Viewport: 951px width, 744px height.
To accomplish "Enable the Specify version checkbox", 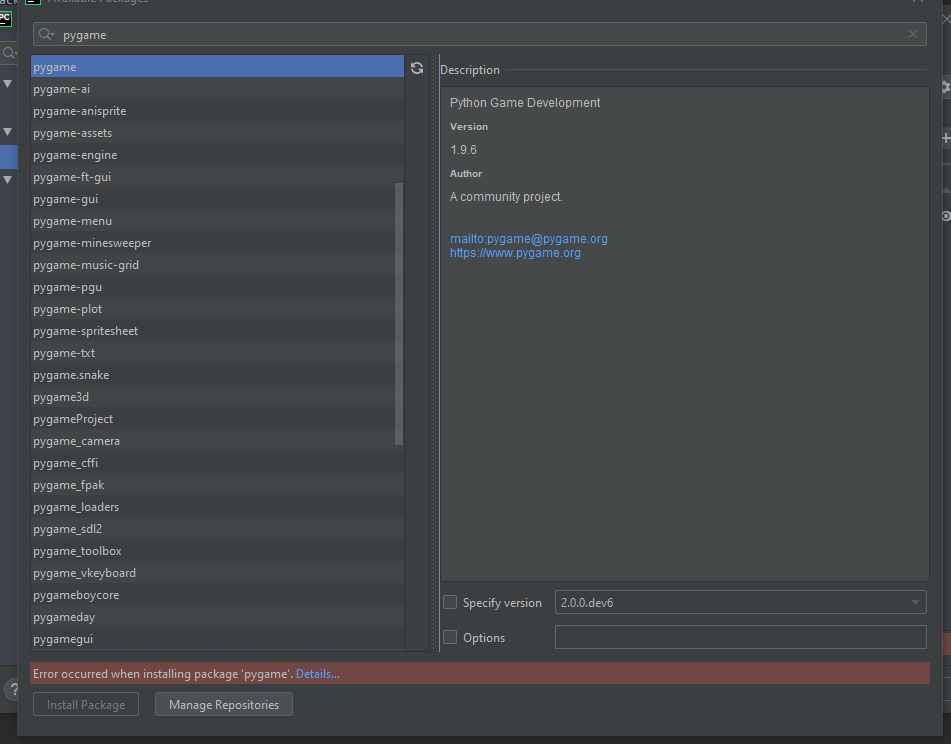I will tap(450, 603).
